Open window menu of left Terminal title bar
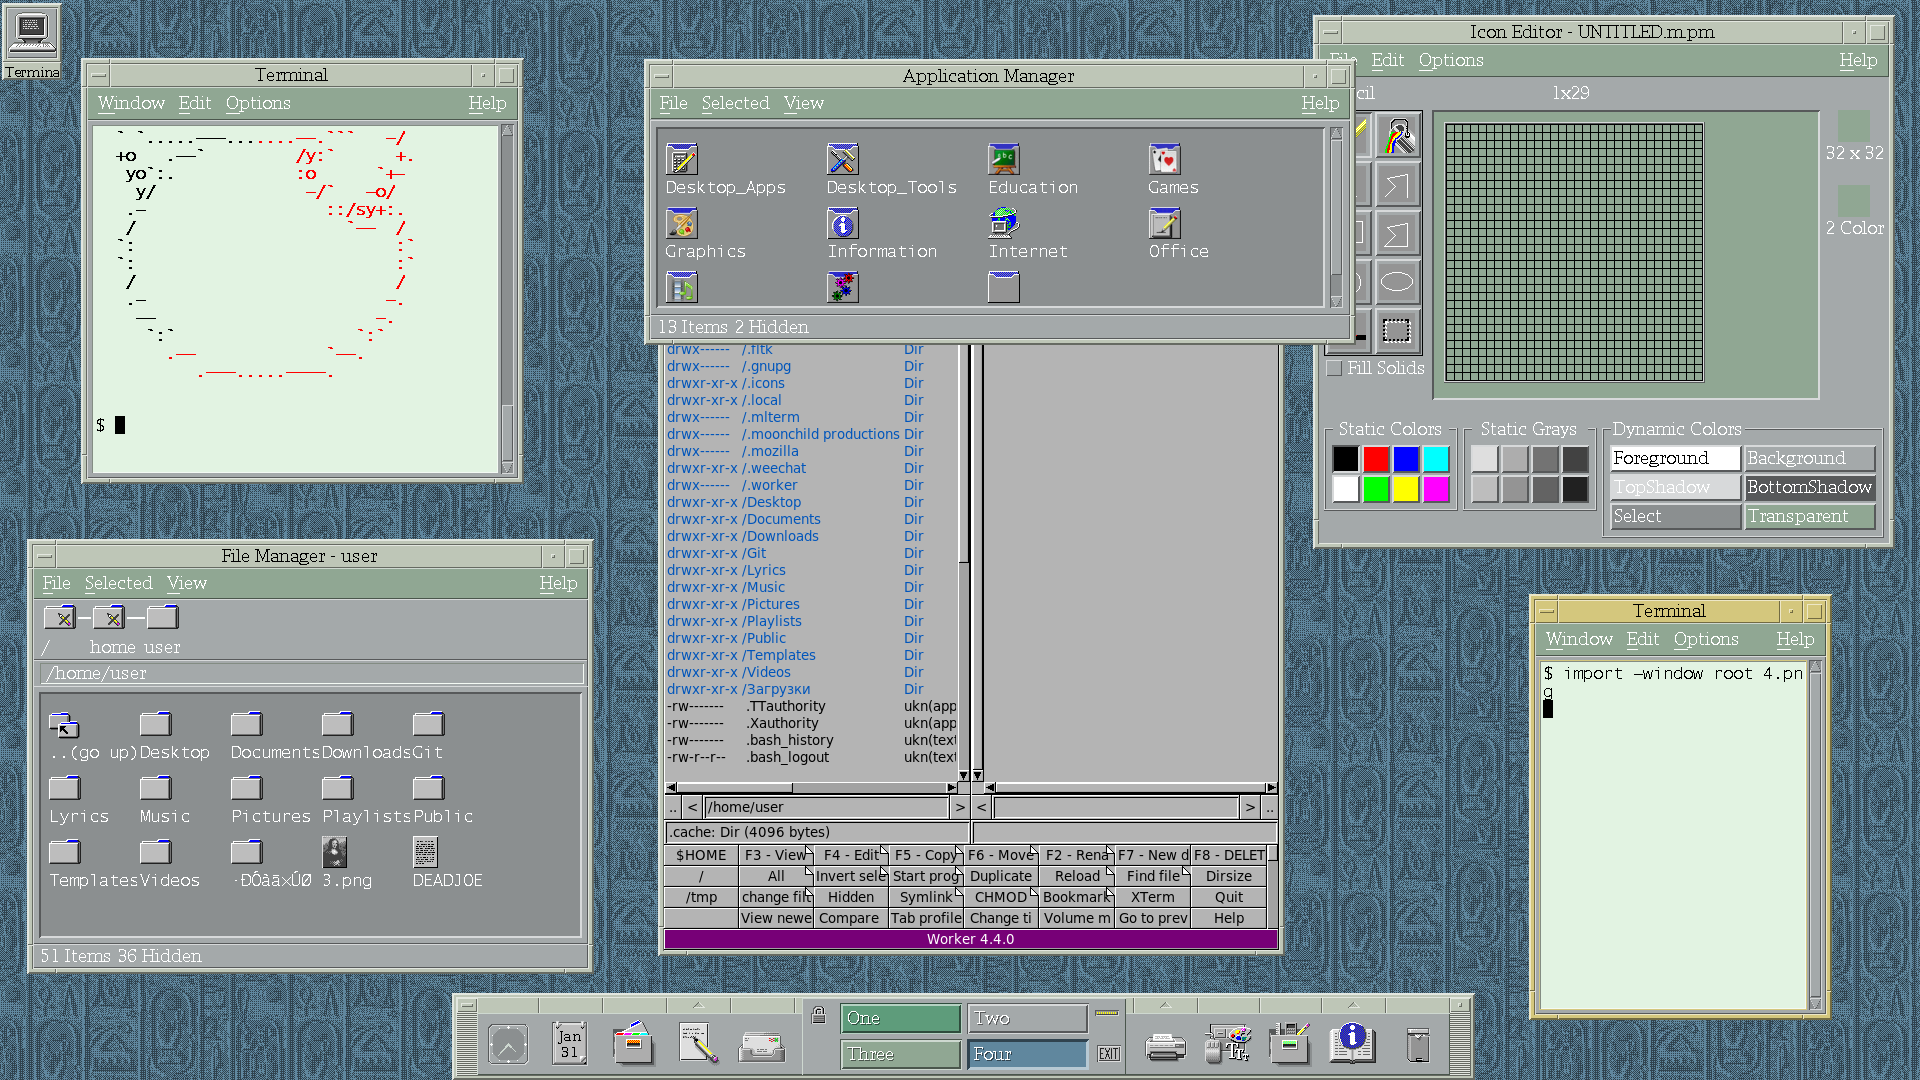 97,75
